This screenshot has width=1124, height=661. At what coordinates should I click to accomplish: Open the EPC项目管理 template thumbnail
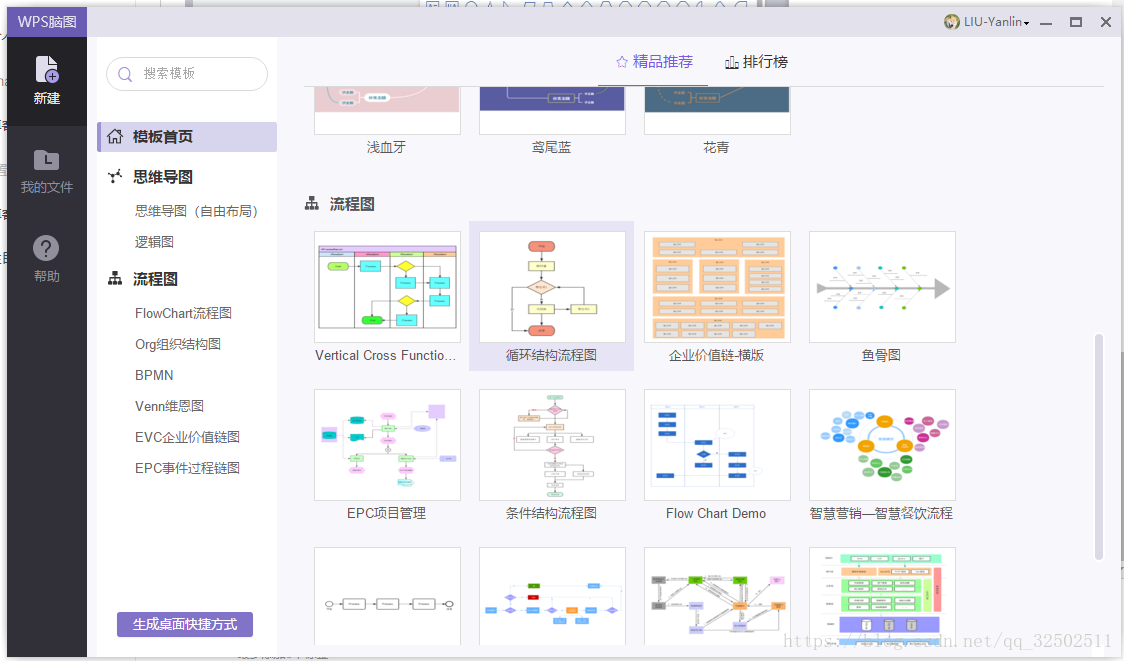[x=387, y=444]
